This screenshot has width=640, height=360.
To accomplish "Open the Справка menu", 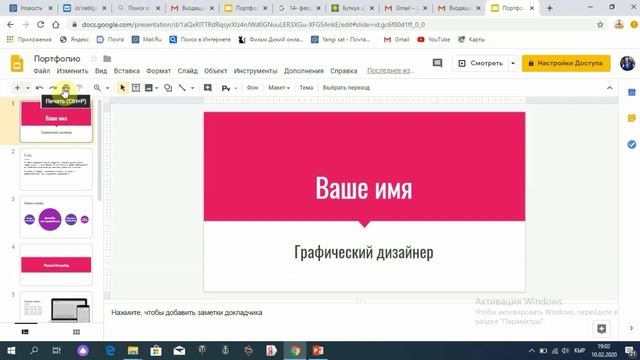I will click(x=344, y=71).
